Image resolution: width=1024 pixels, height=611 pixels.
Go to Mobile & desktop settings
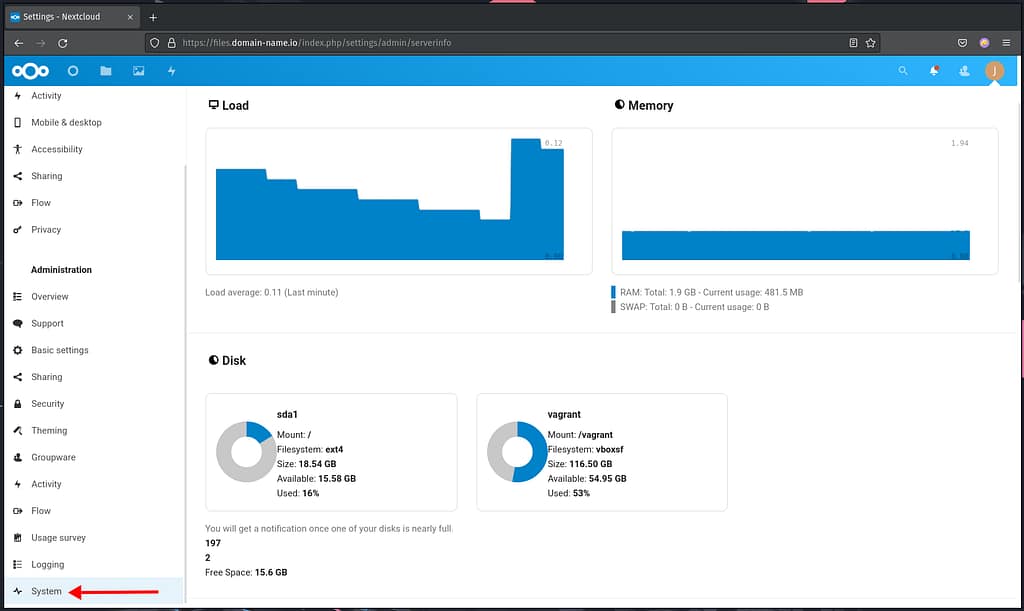coord(66,123)
